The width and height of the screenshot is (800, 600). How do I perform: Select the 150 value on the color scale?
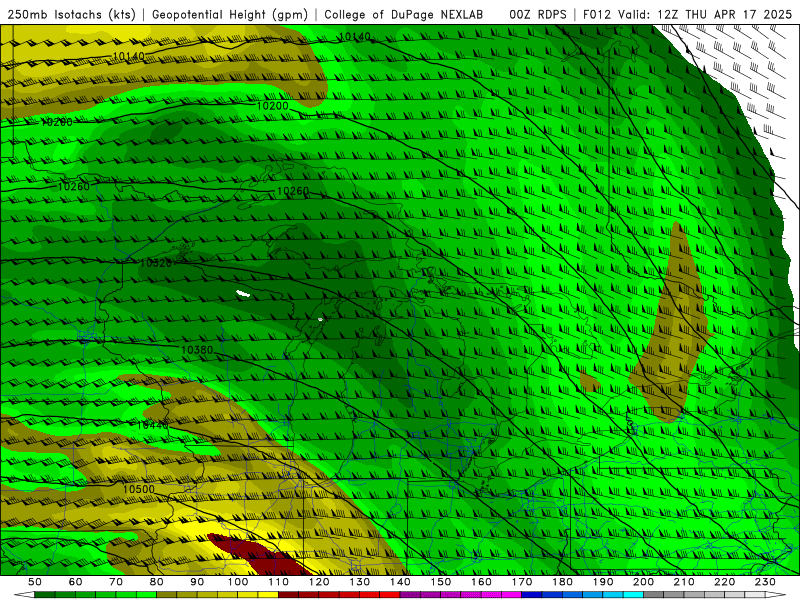pyautogui.click(x=440, y=582)
